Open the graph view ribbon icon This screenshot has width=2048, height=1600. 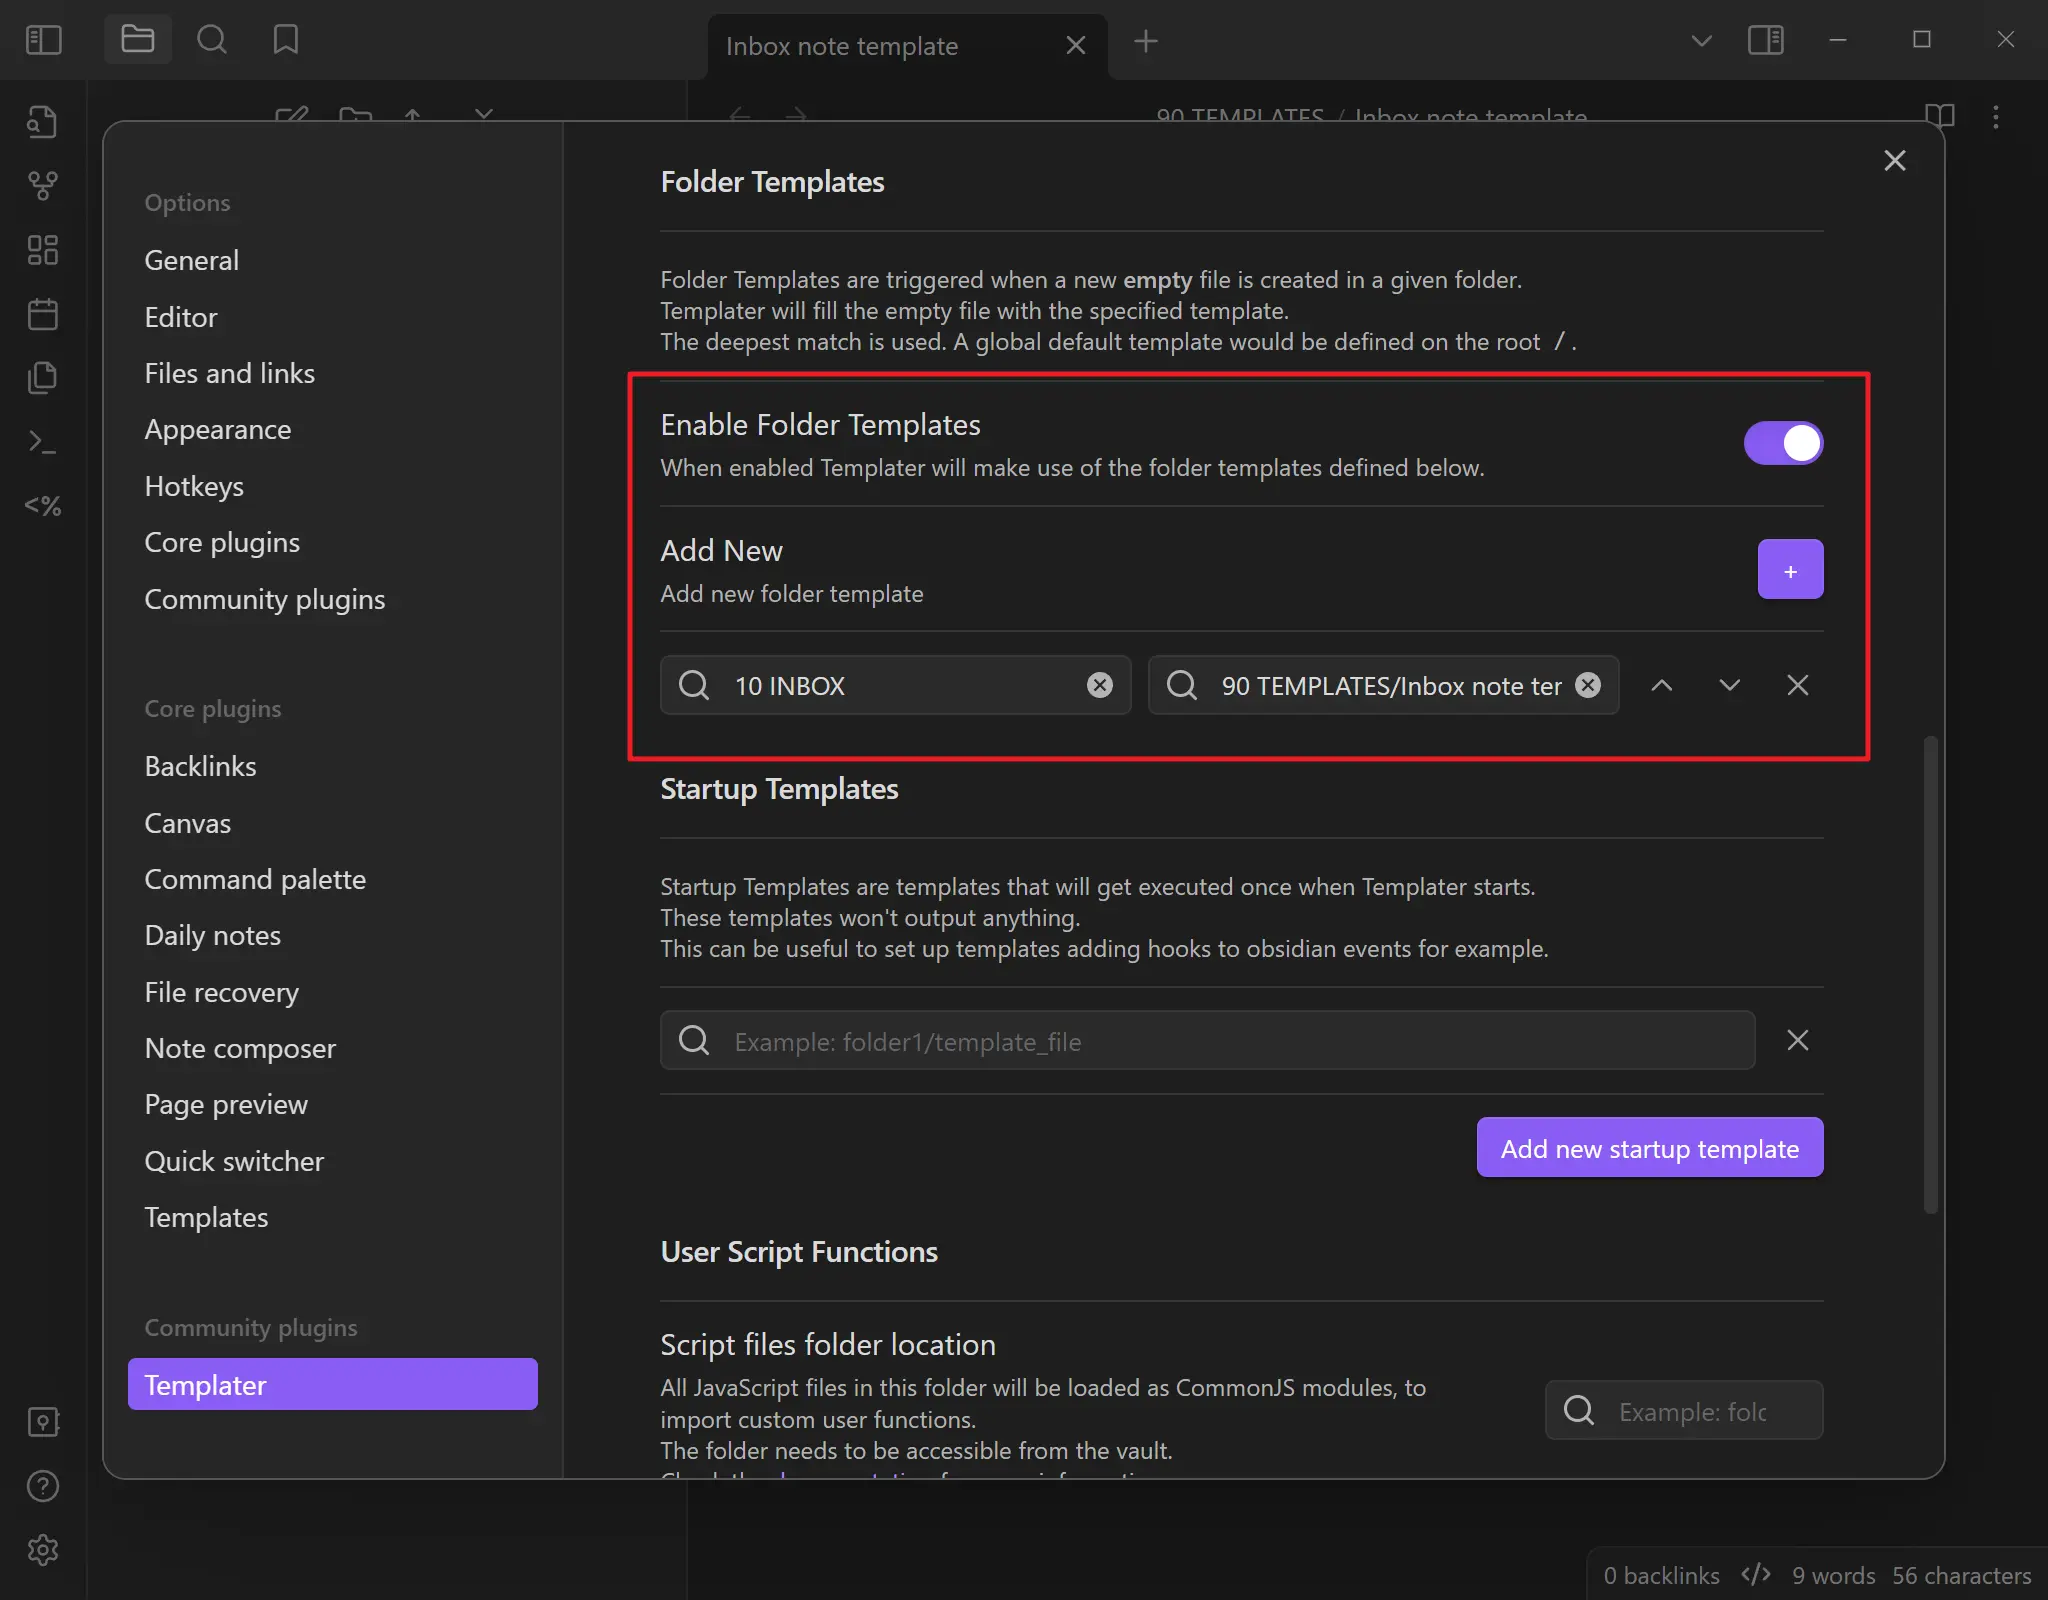point(43,185)
